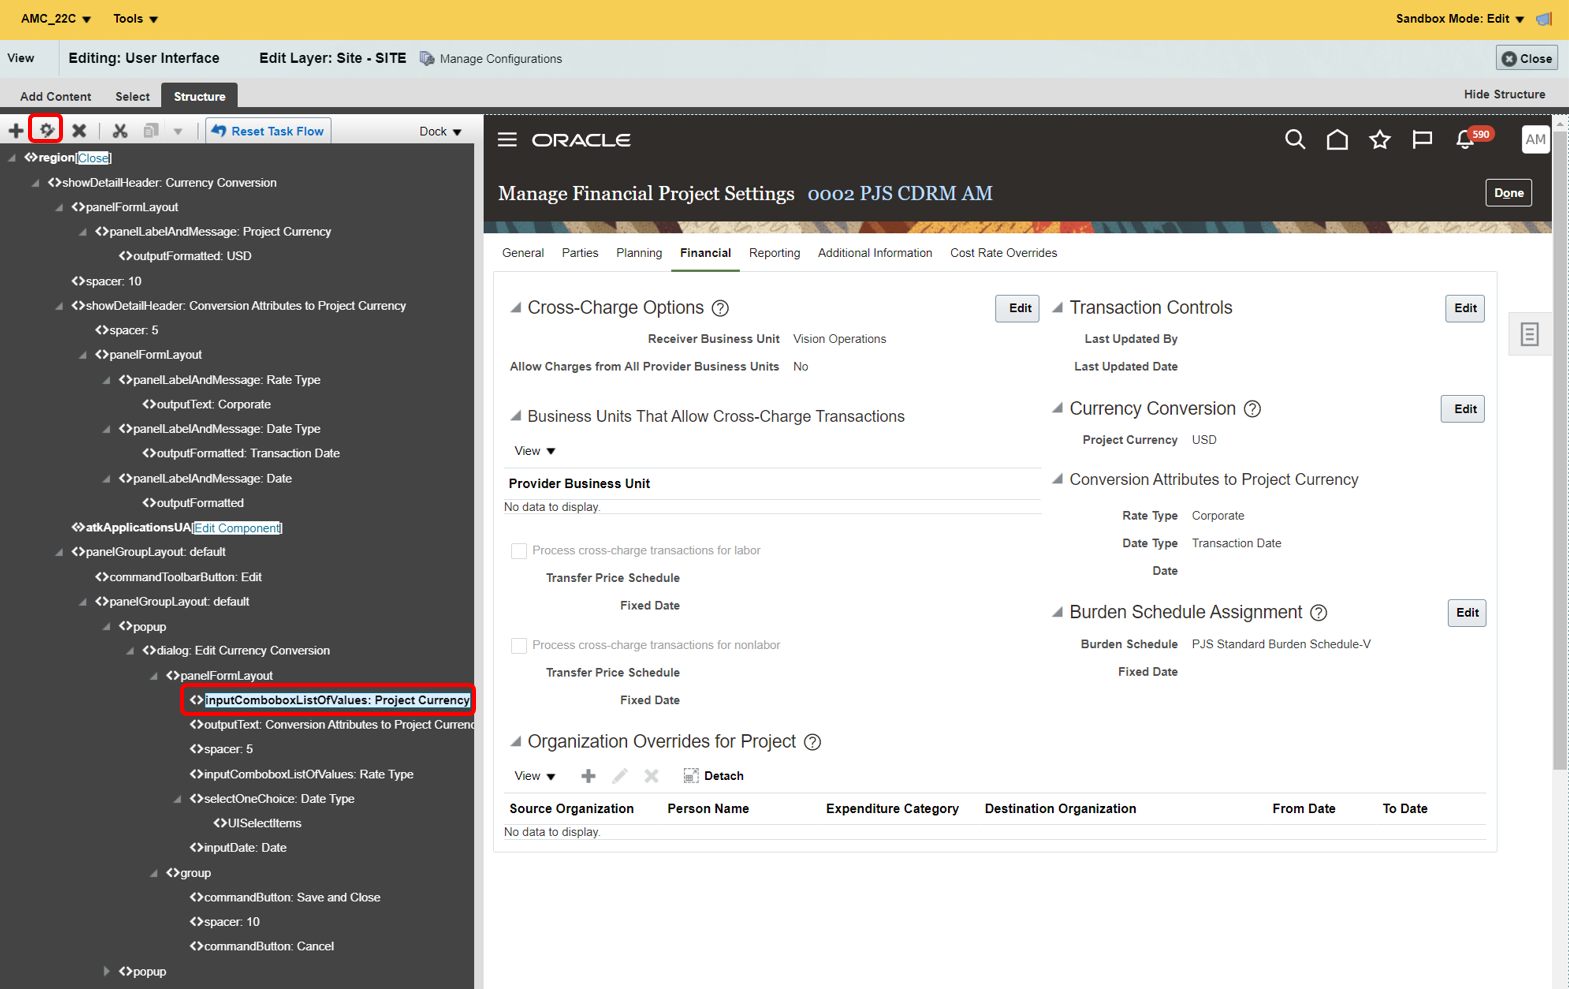Open the View menu in the editor bar
This screenshot has width=1569, height=989.
point(21,58)
